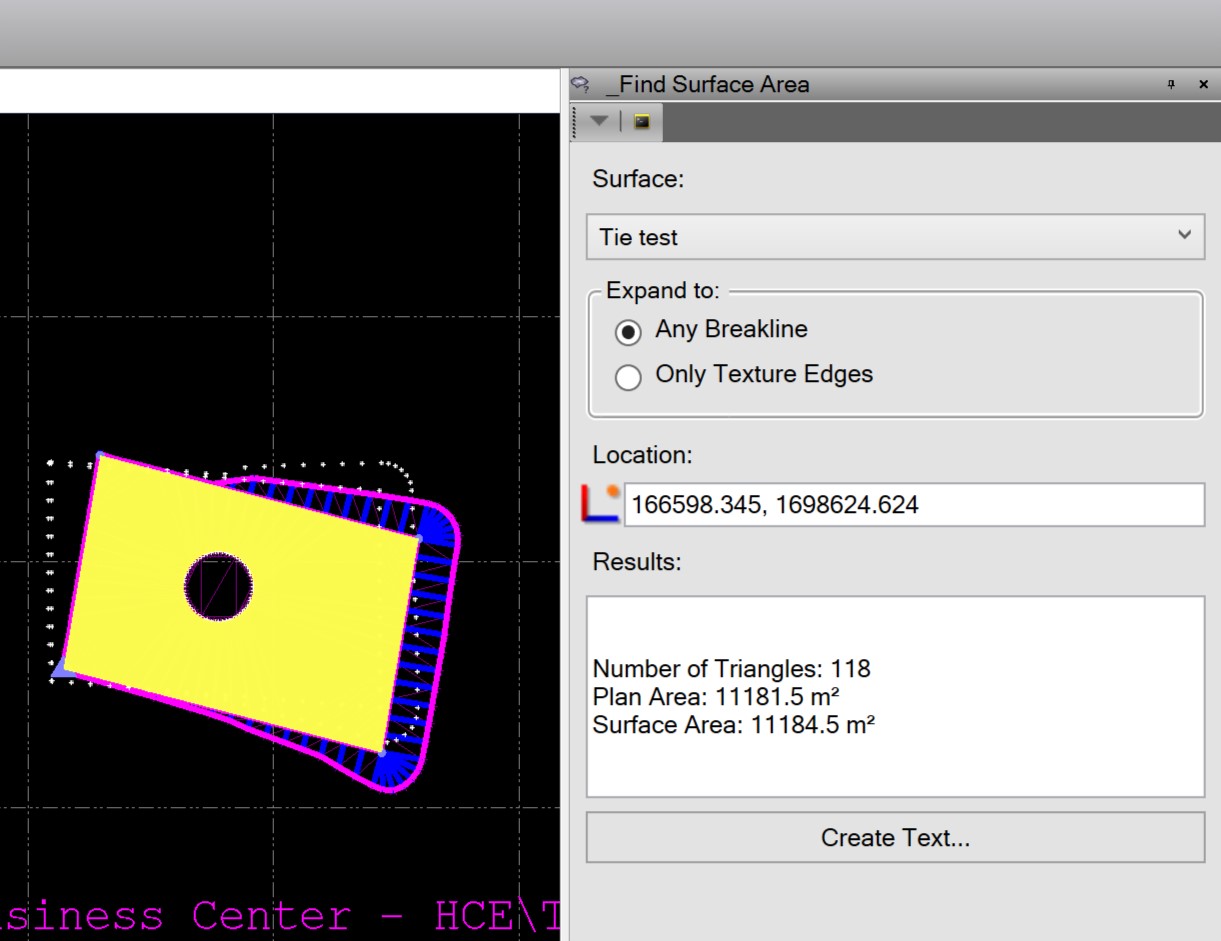Pin the Find Surface Area panel

coord(1172,85)
